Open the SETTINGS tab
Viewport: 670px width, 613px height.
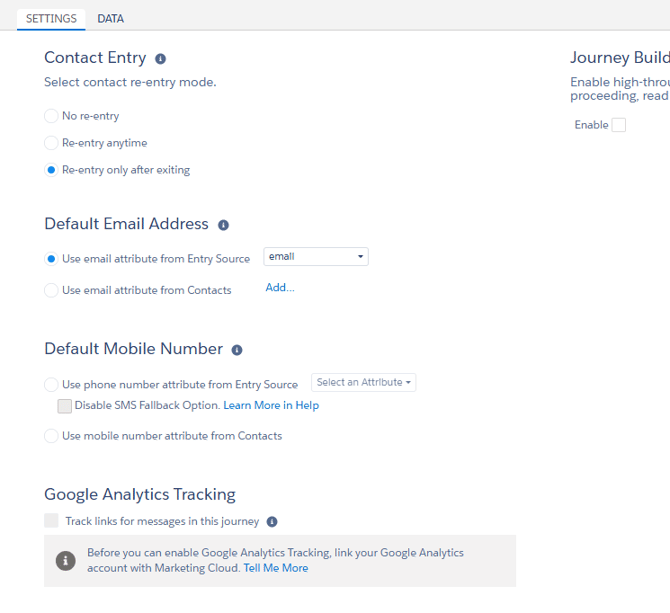[x=51, y=18]
